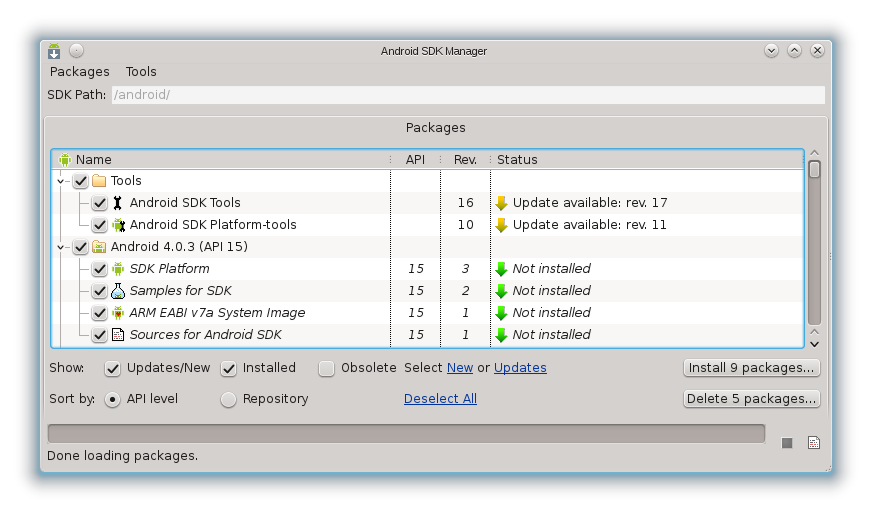
Task: Select New packages link
Action: tap(460, 368)
